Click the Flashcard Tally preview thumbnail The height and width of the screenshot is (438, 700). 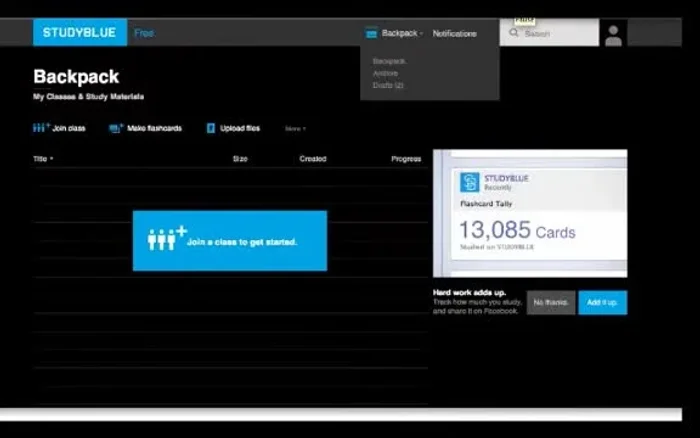(x=530, y=213)
